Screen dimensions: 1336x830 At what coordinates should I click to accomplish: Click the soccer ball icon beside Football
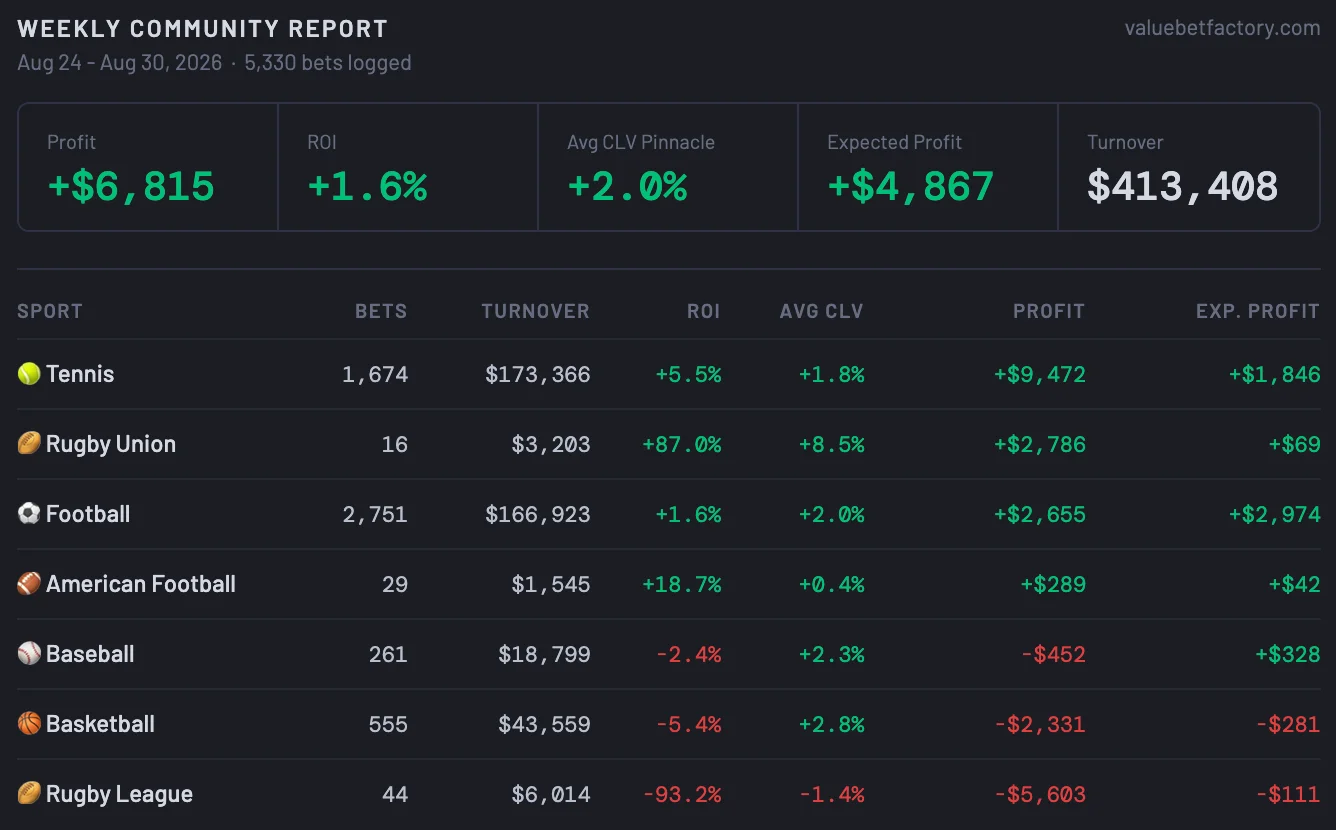tap(29, 514)
